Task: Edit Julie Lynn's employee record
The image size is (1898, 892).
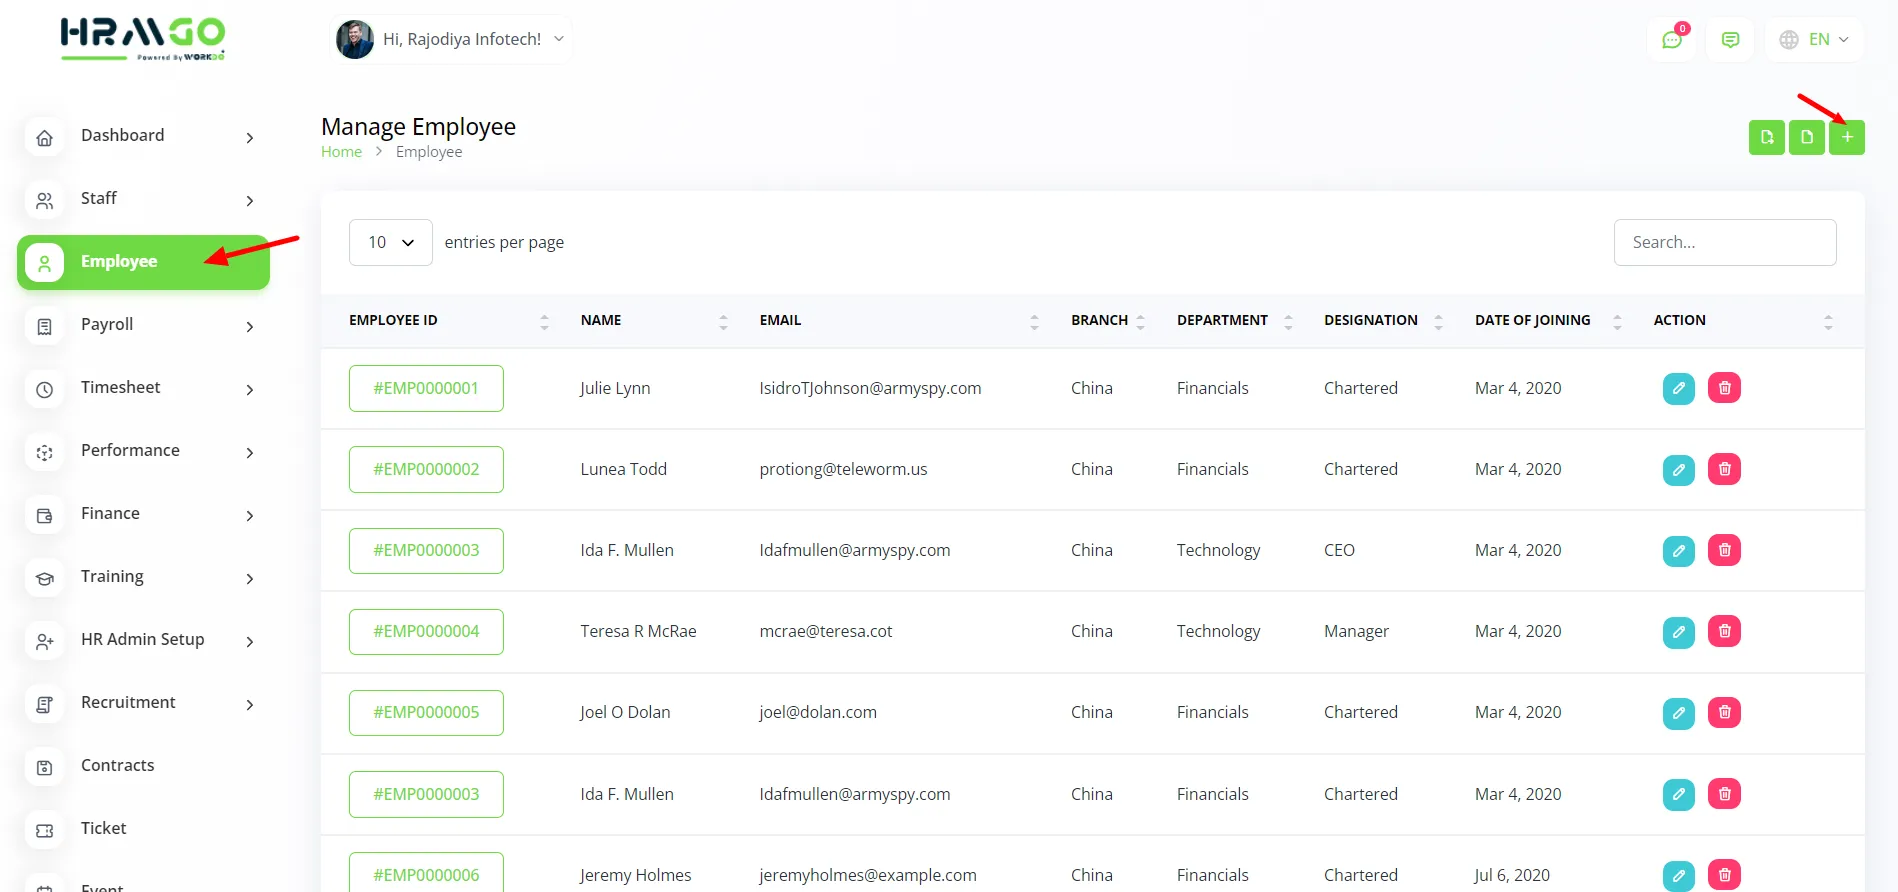Action: pyautogui.click(x=1678, y=388)
